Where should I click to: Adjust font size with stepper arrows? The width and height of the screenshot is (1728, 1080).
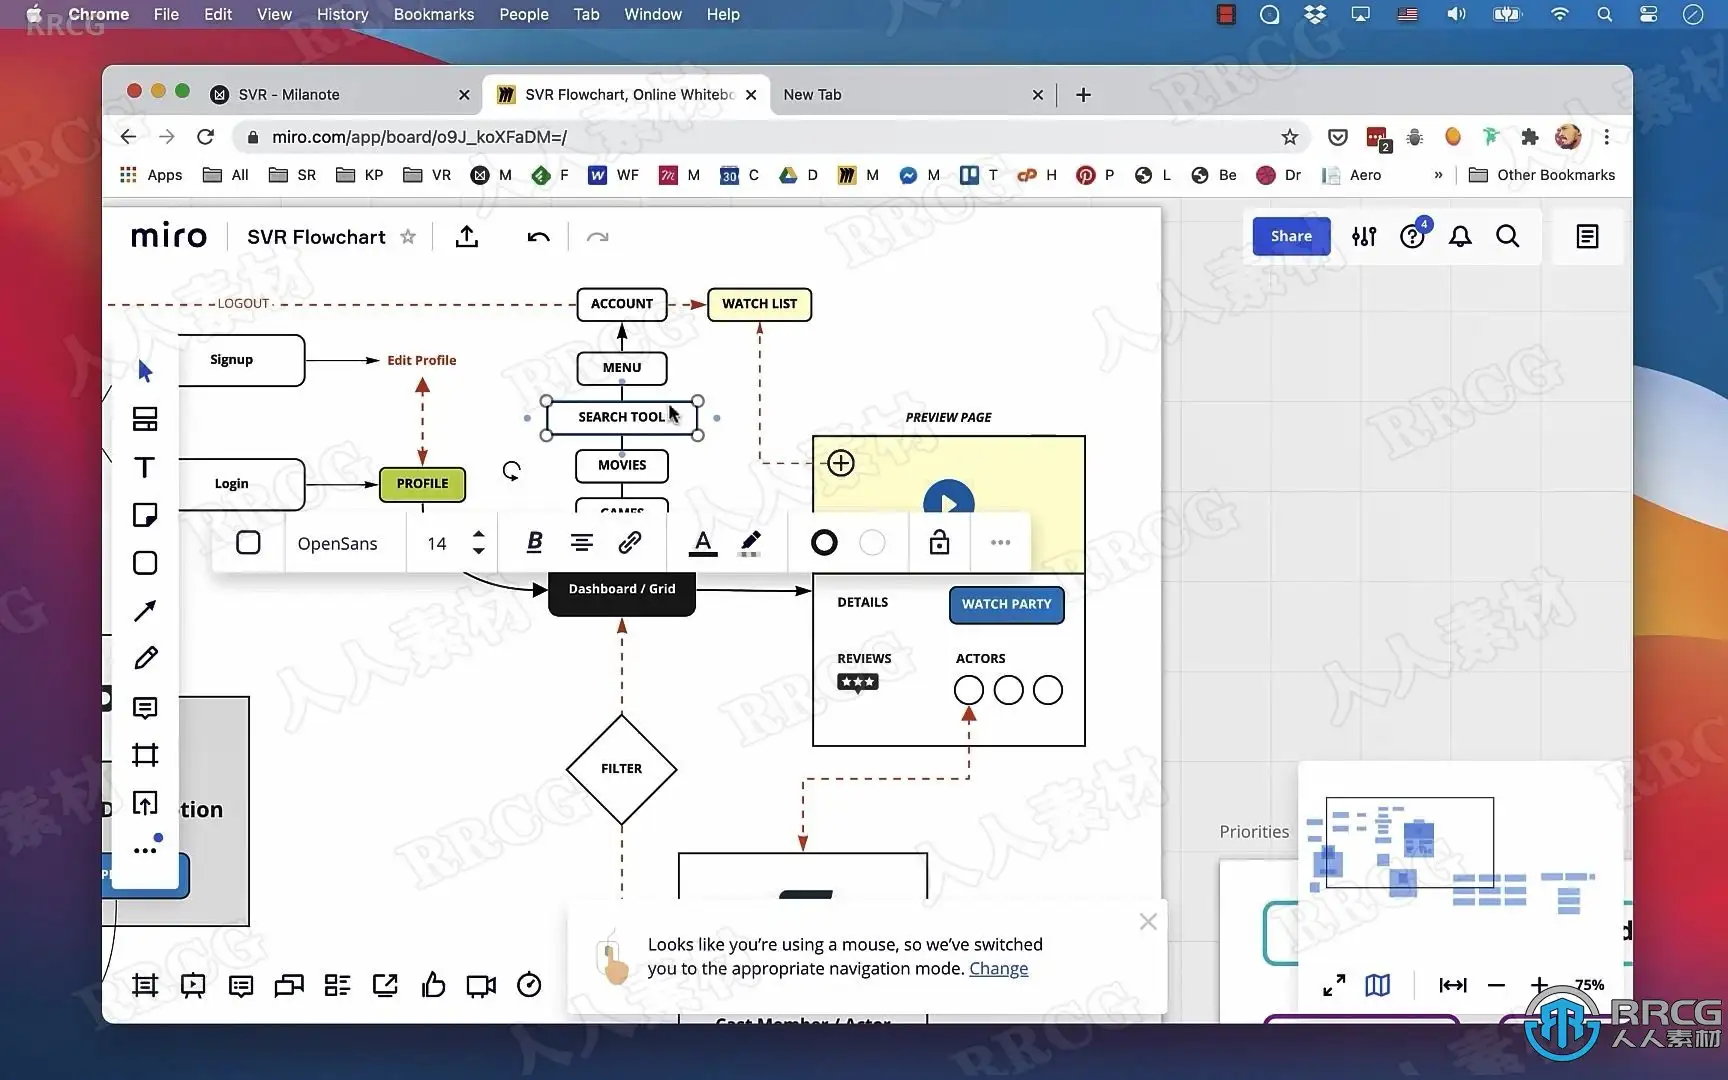click(x=479, y=543)
